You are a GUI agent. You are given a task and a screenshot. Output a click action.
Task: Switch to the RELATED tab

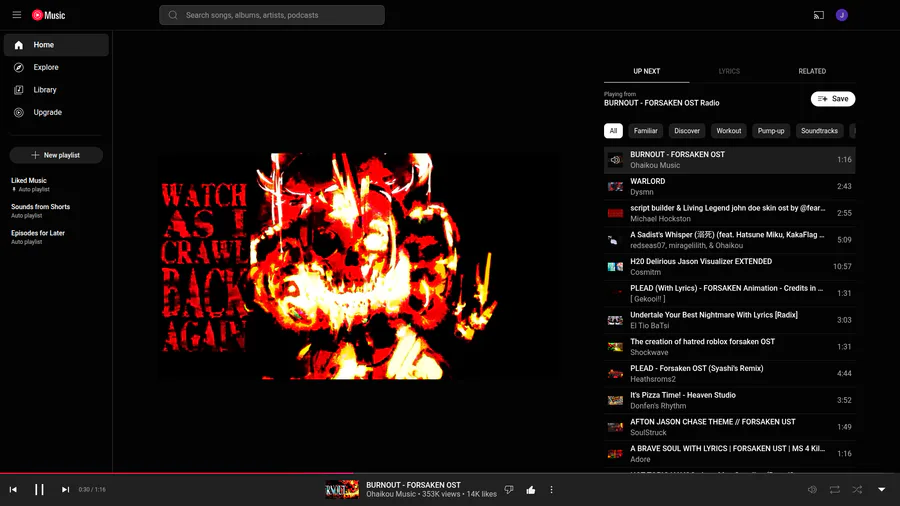[x=812, y=71]
